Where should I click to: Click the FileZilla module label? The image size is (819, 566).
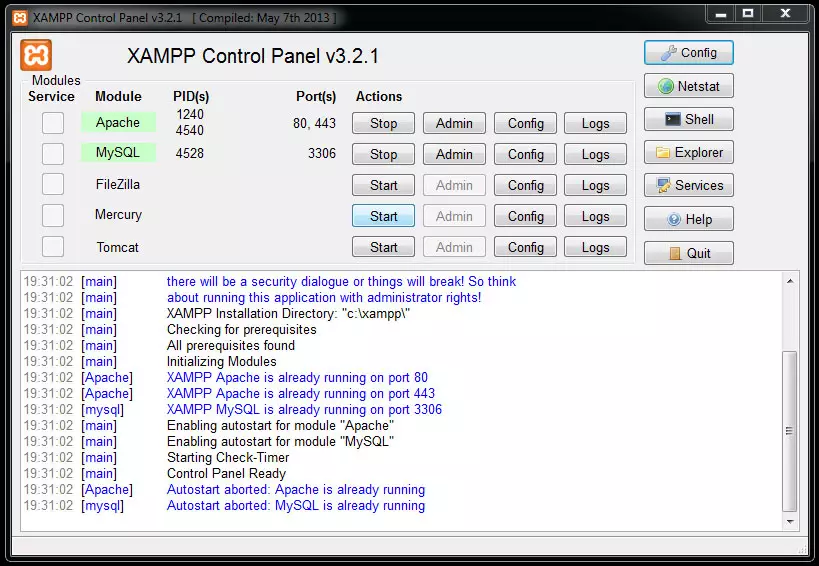(118, 184)
